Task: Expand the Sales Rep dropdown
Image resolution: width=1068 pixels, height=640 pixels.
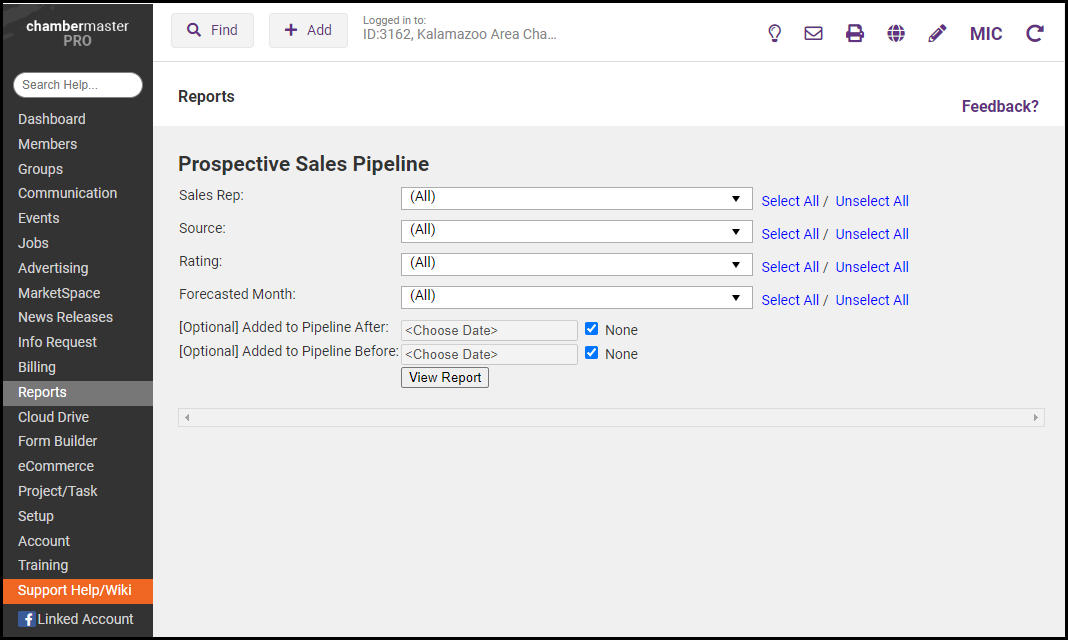Action: (x=576, y=198)
